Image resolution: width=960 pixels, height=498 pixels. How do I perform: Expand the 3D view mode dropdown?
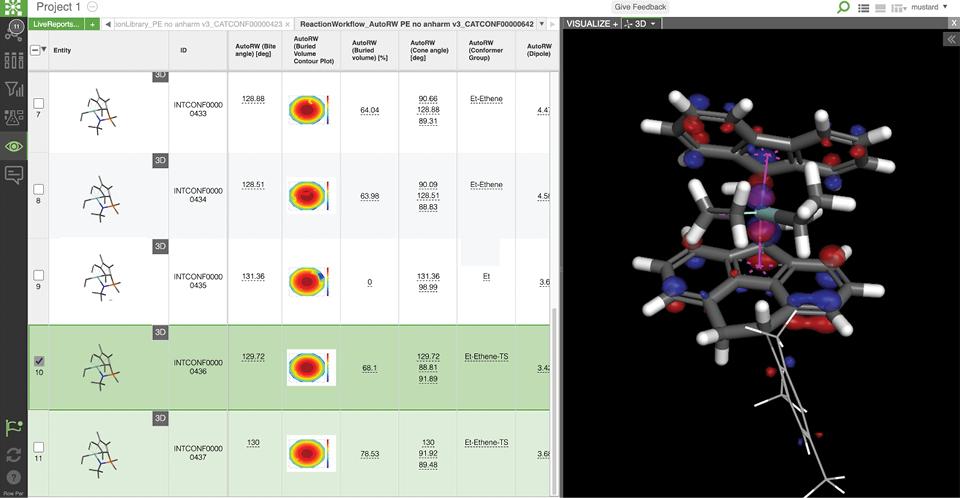pyautogui.click(x=640, y=23)
